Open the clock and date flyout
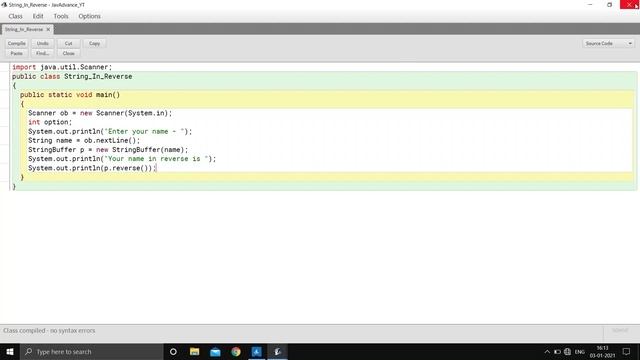Screen dimensions: 640x360 coord(602,351)
